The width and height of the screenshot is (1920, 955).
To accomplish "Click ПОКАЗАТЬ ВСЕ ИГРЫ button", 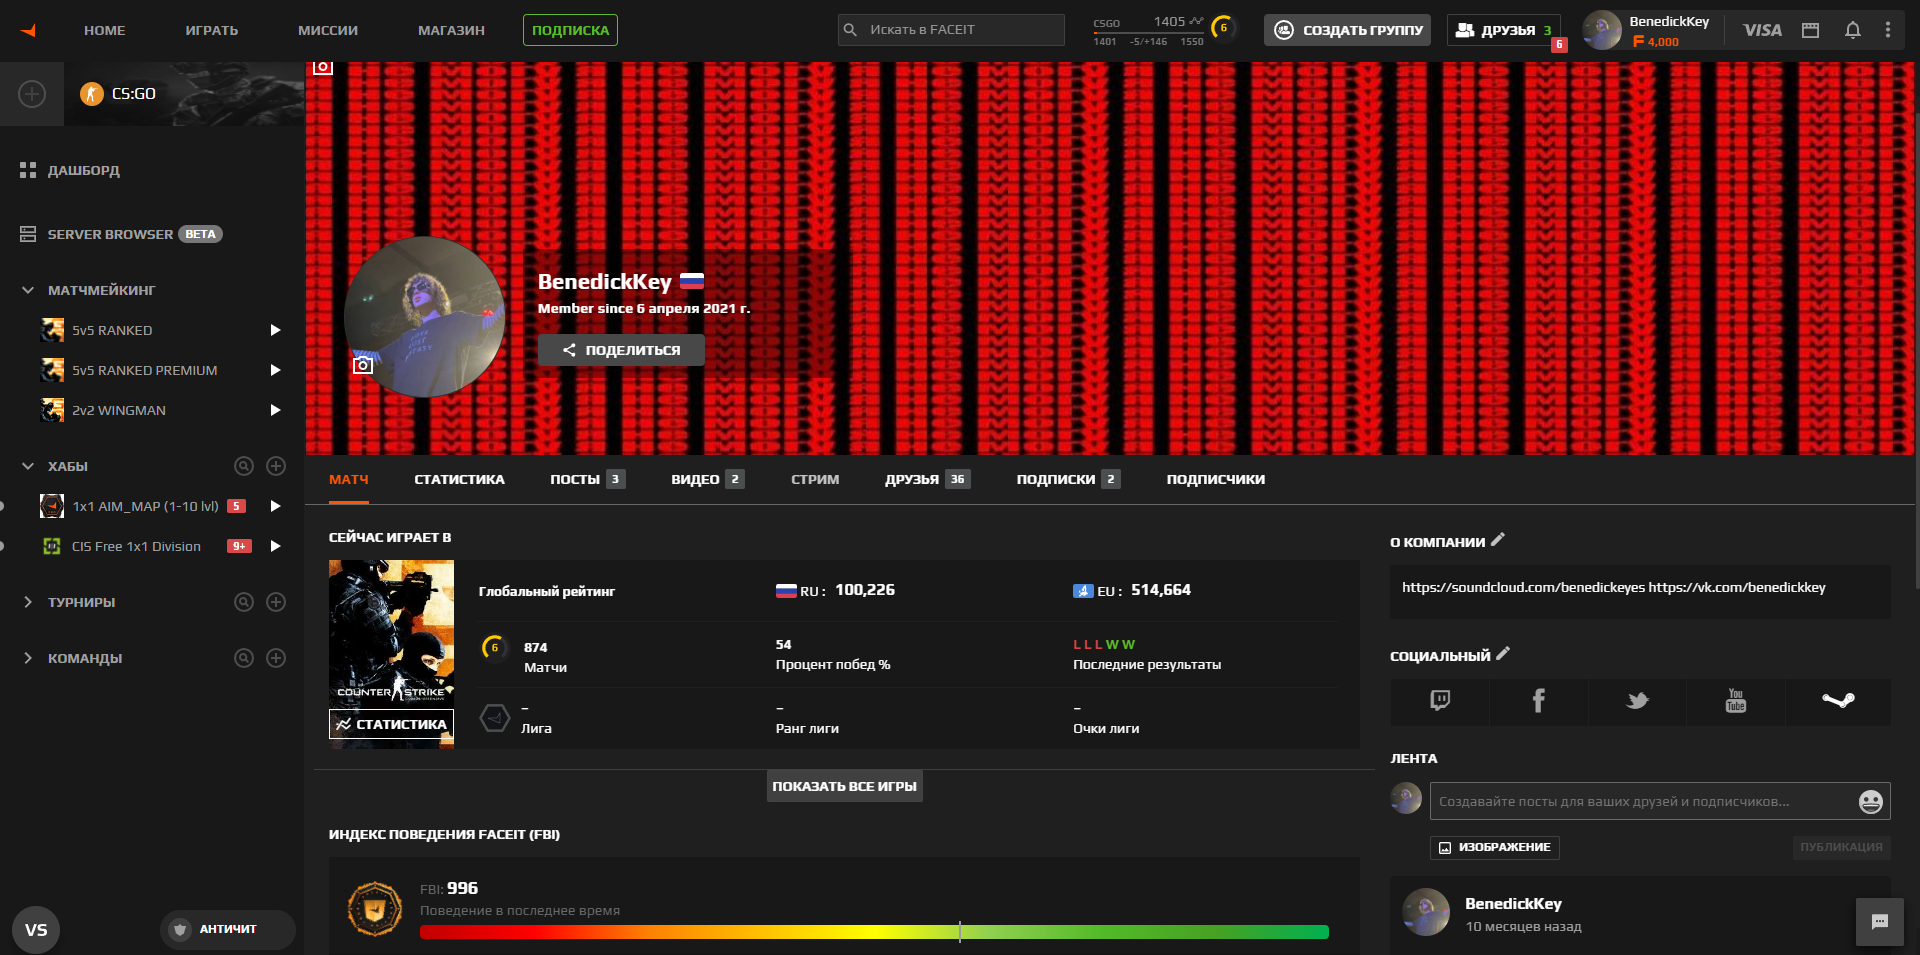I will coord(844,786).
